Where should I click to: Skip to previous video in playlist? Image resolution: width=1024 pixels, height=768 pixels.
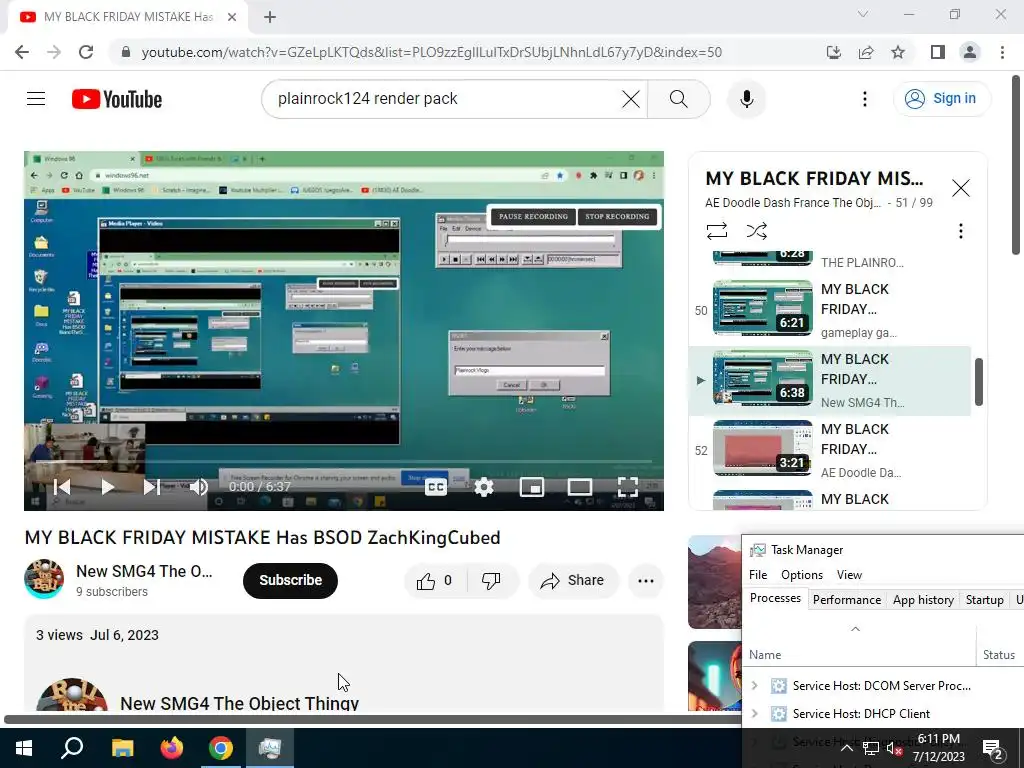tap(62, 487)
